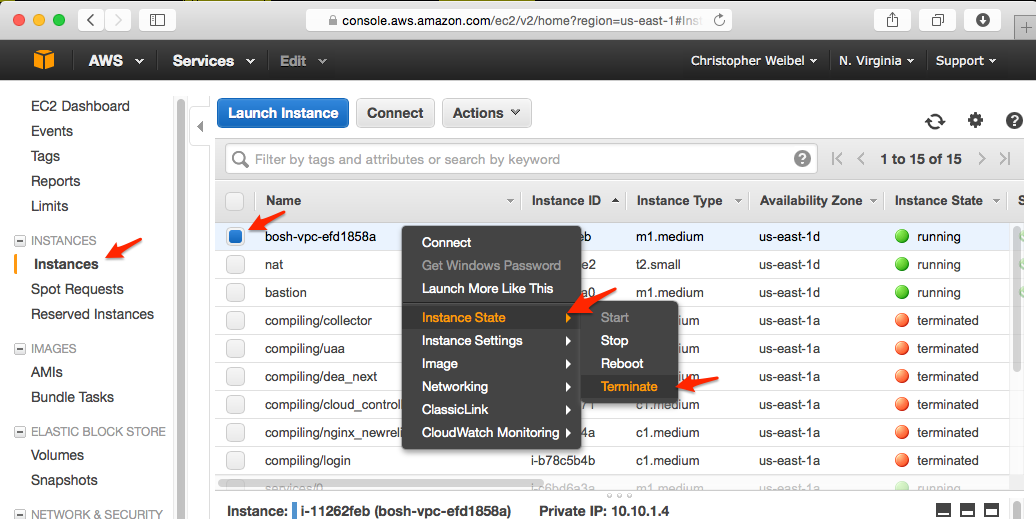The width and height of the screenshot is (1036, 519).
Task: Click the AWS cube logo icon
Action: (x=44, y=60)
